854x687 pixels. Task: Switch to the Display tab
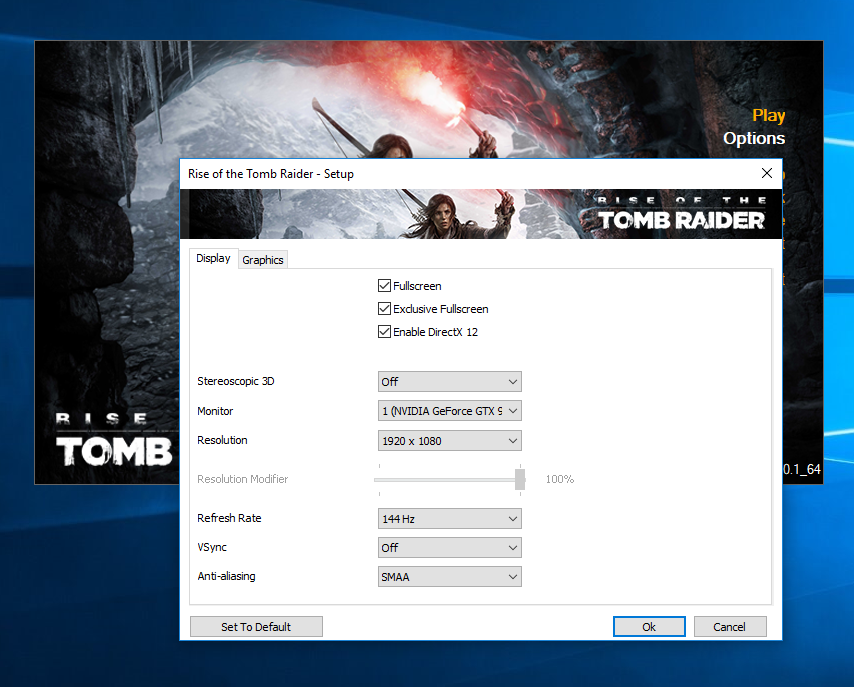213,258
